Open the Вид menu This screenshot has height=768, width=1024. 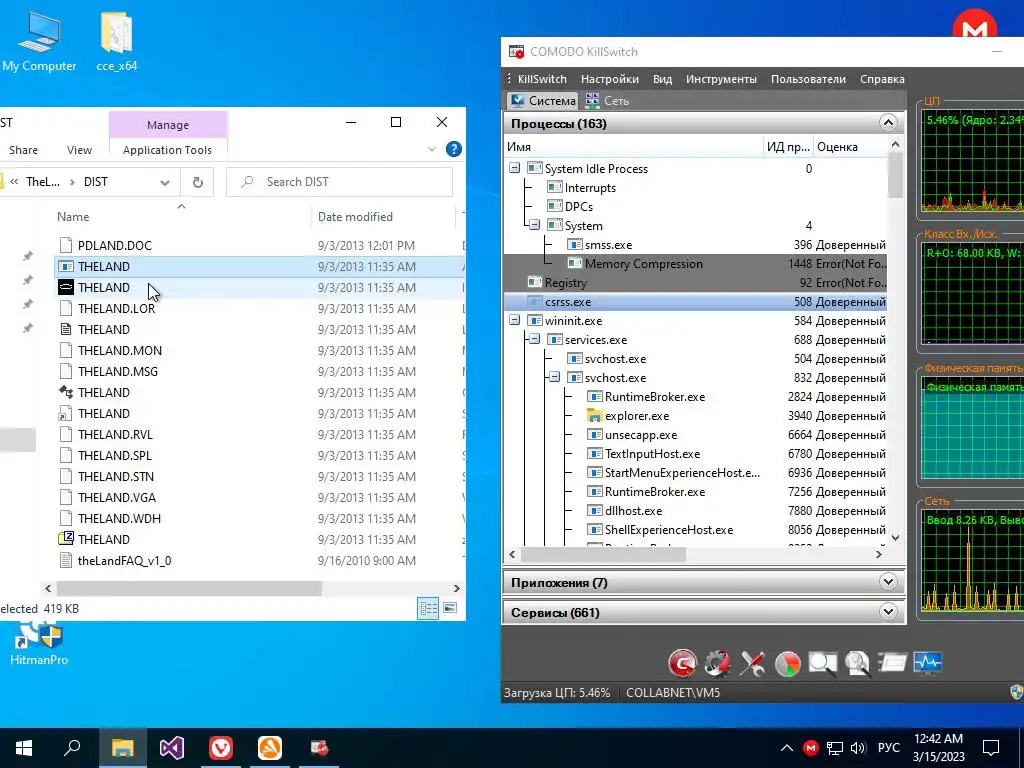pyautogui.click(x=662, y=79)
